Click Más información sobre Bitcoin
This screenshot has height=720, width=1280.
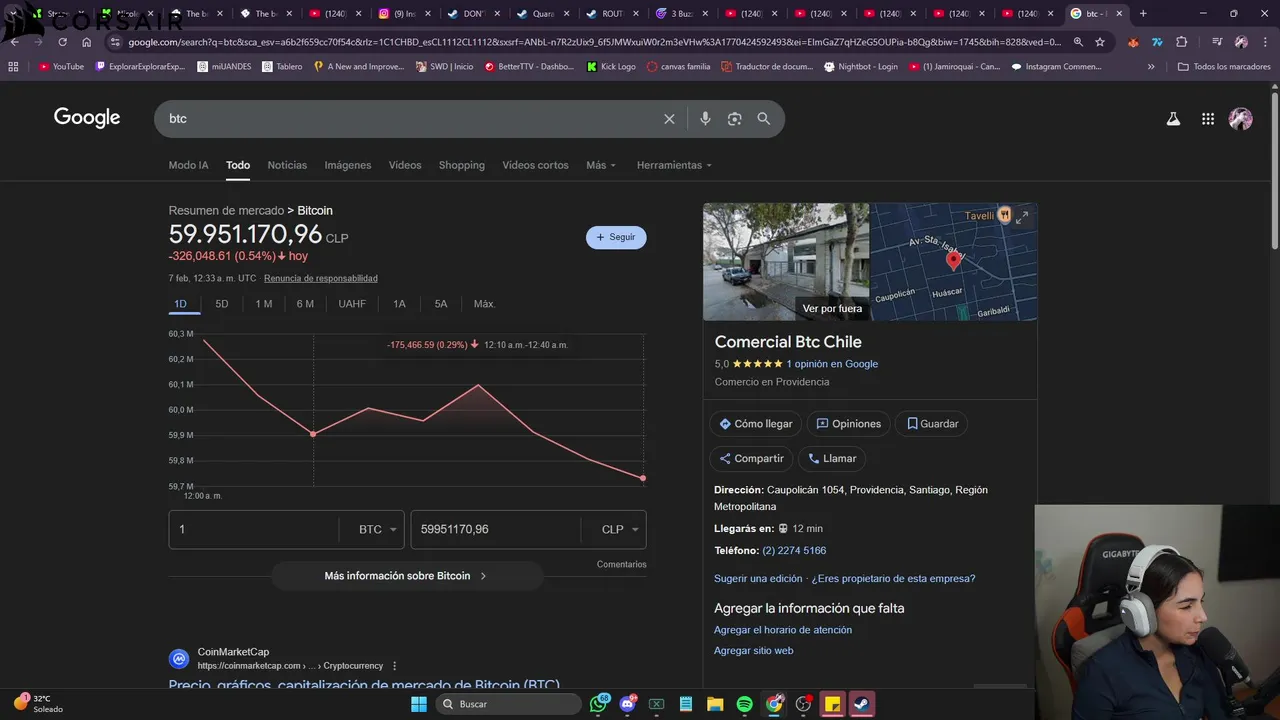point(406,576)
